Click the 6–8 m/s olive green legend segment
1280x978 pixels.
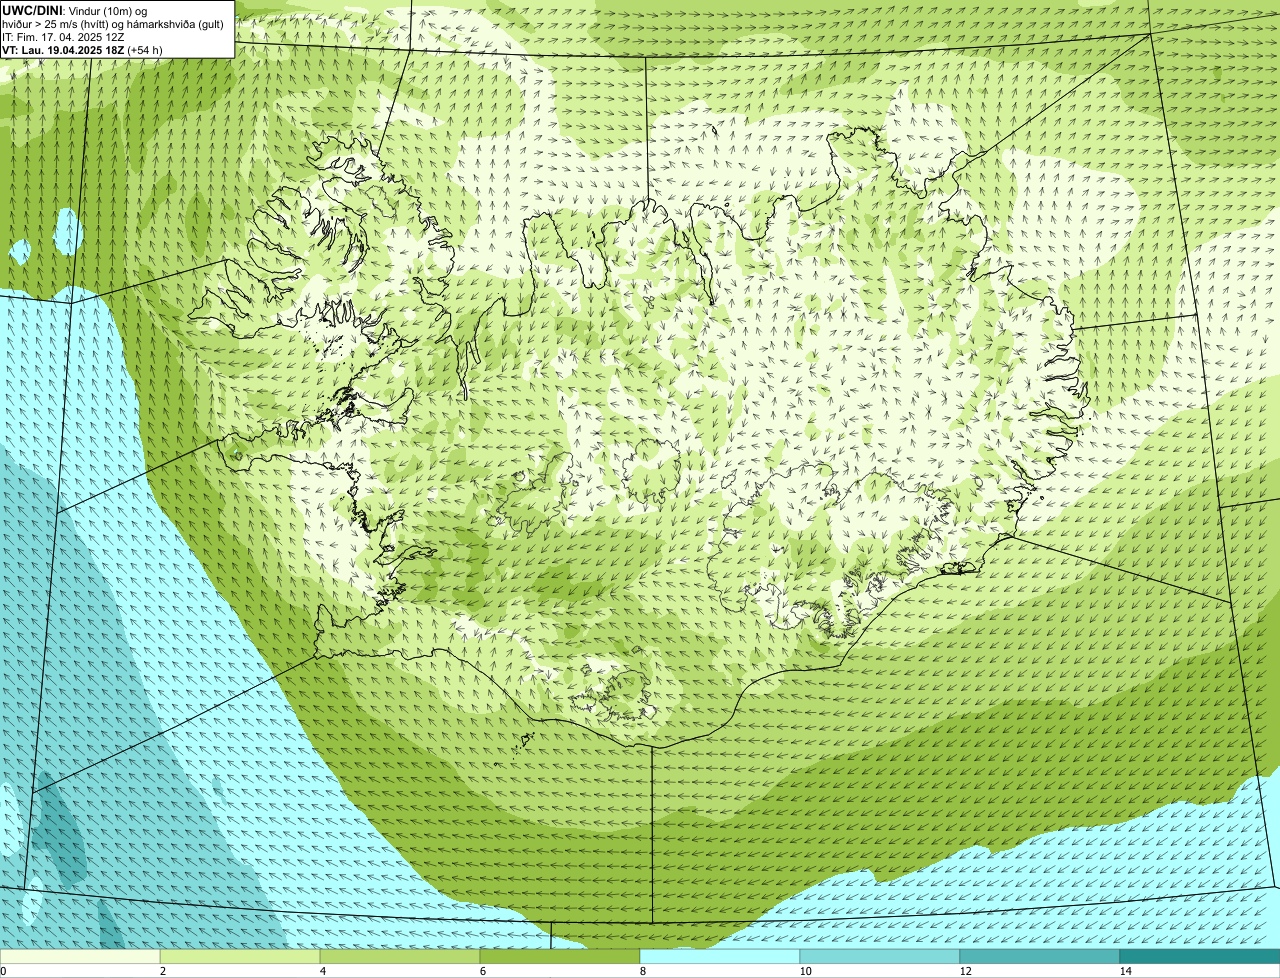[560, 956]
